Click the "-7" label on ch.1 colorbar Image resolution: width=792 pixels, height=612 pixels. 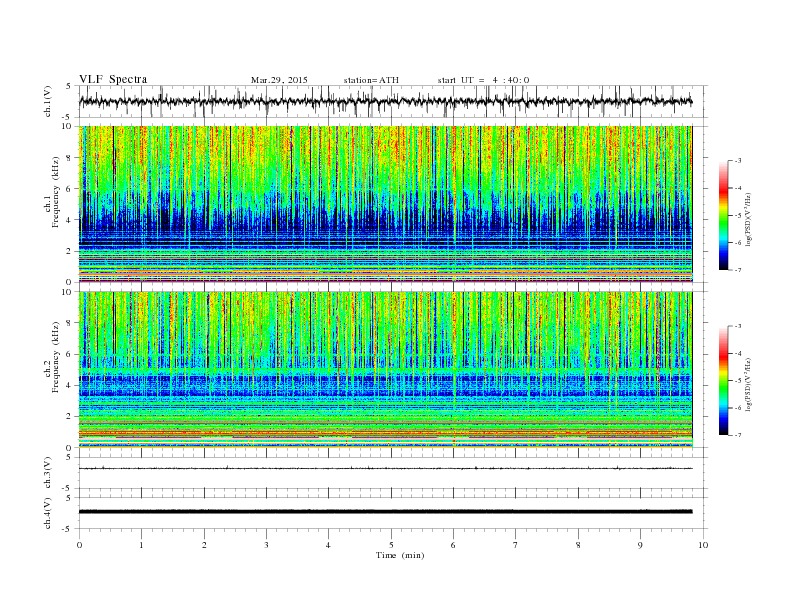737,270
